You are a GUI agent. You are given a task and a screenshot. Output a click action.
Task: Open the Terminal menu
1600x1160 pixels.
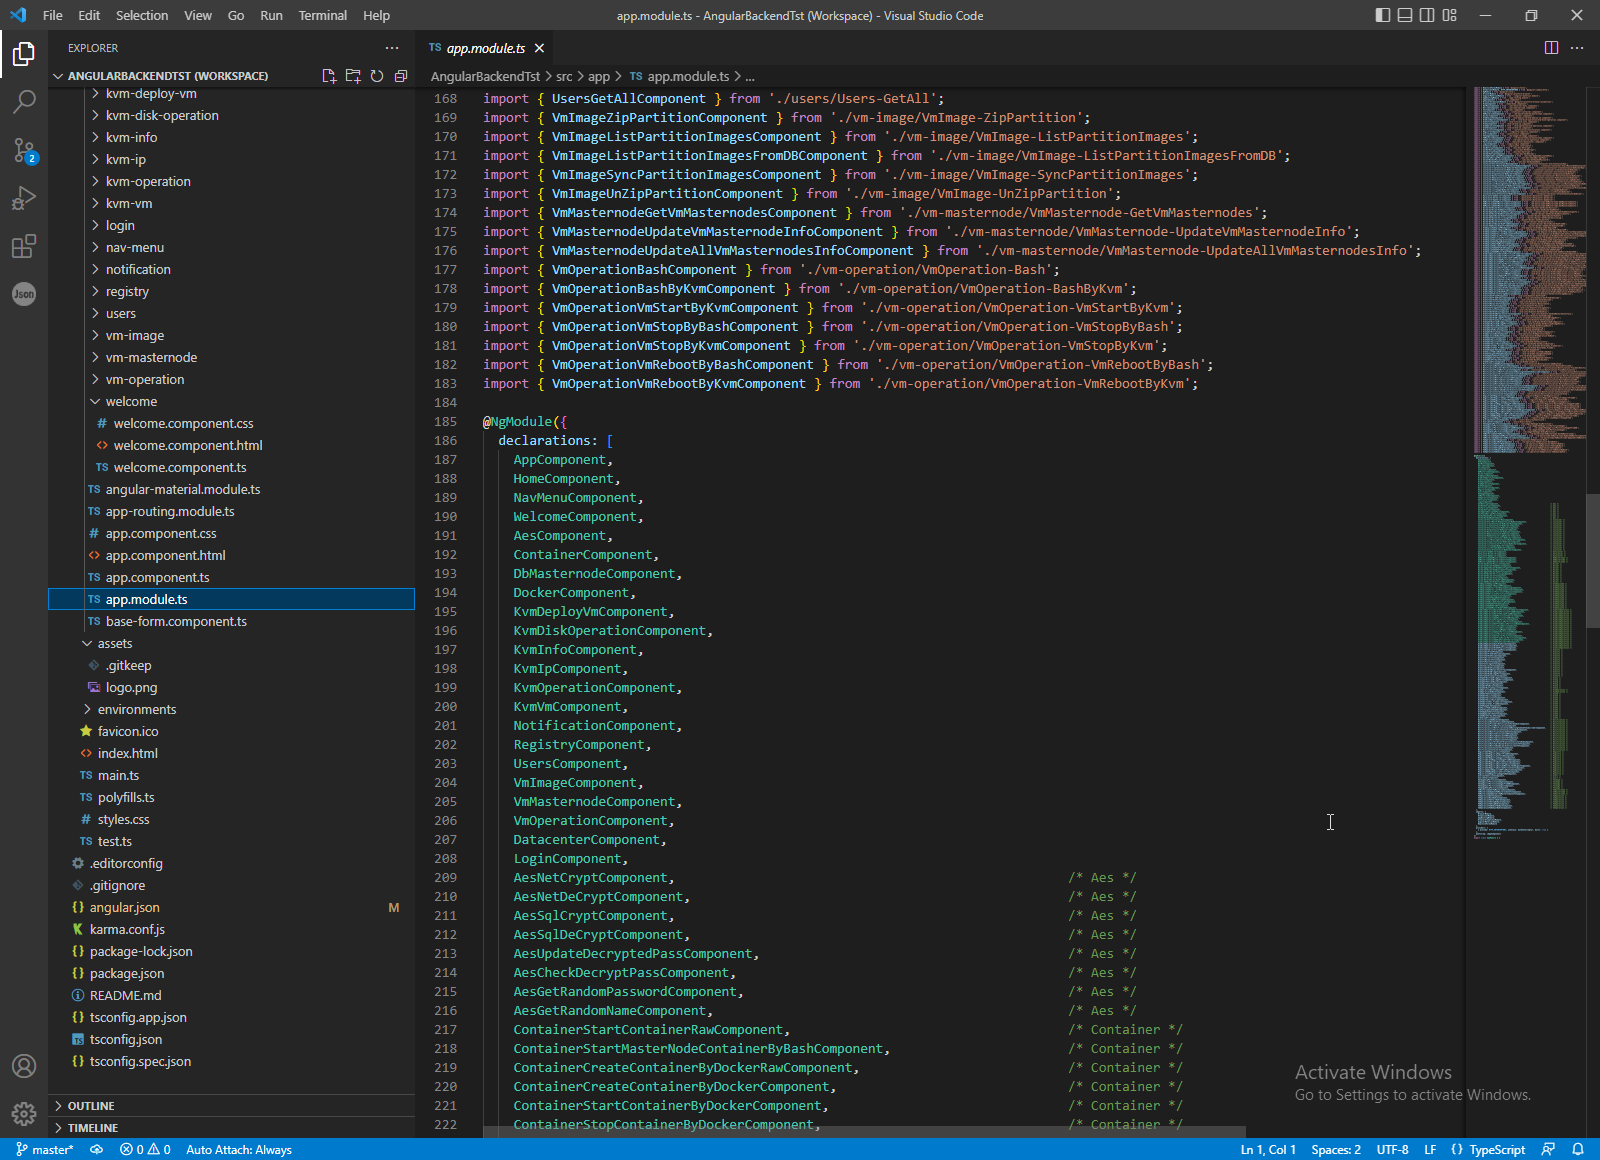[x=322, y=15]
